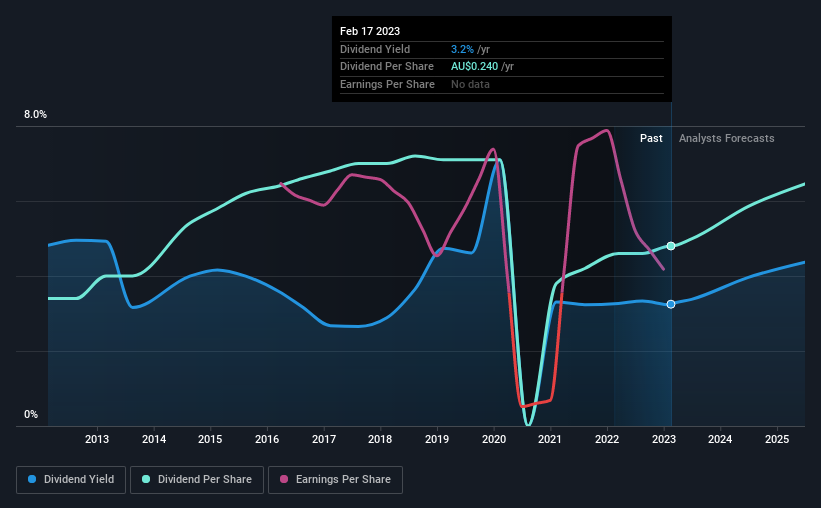Click the 2022 x-axis label
821x508 pixels.
point(607,439)
